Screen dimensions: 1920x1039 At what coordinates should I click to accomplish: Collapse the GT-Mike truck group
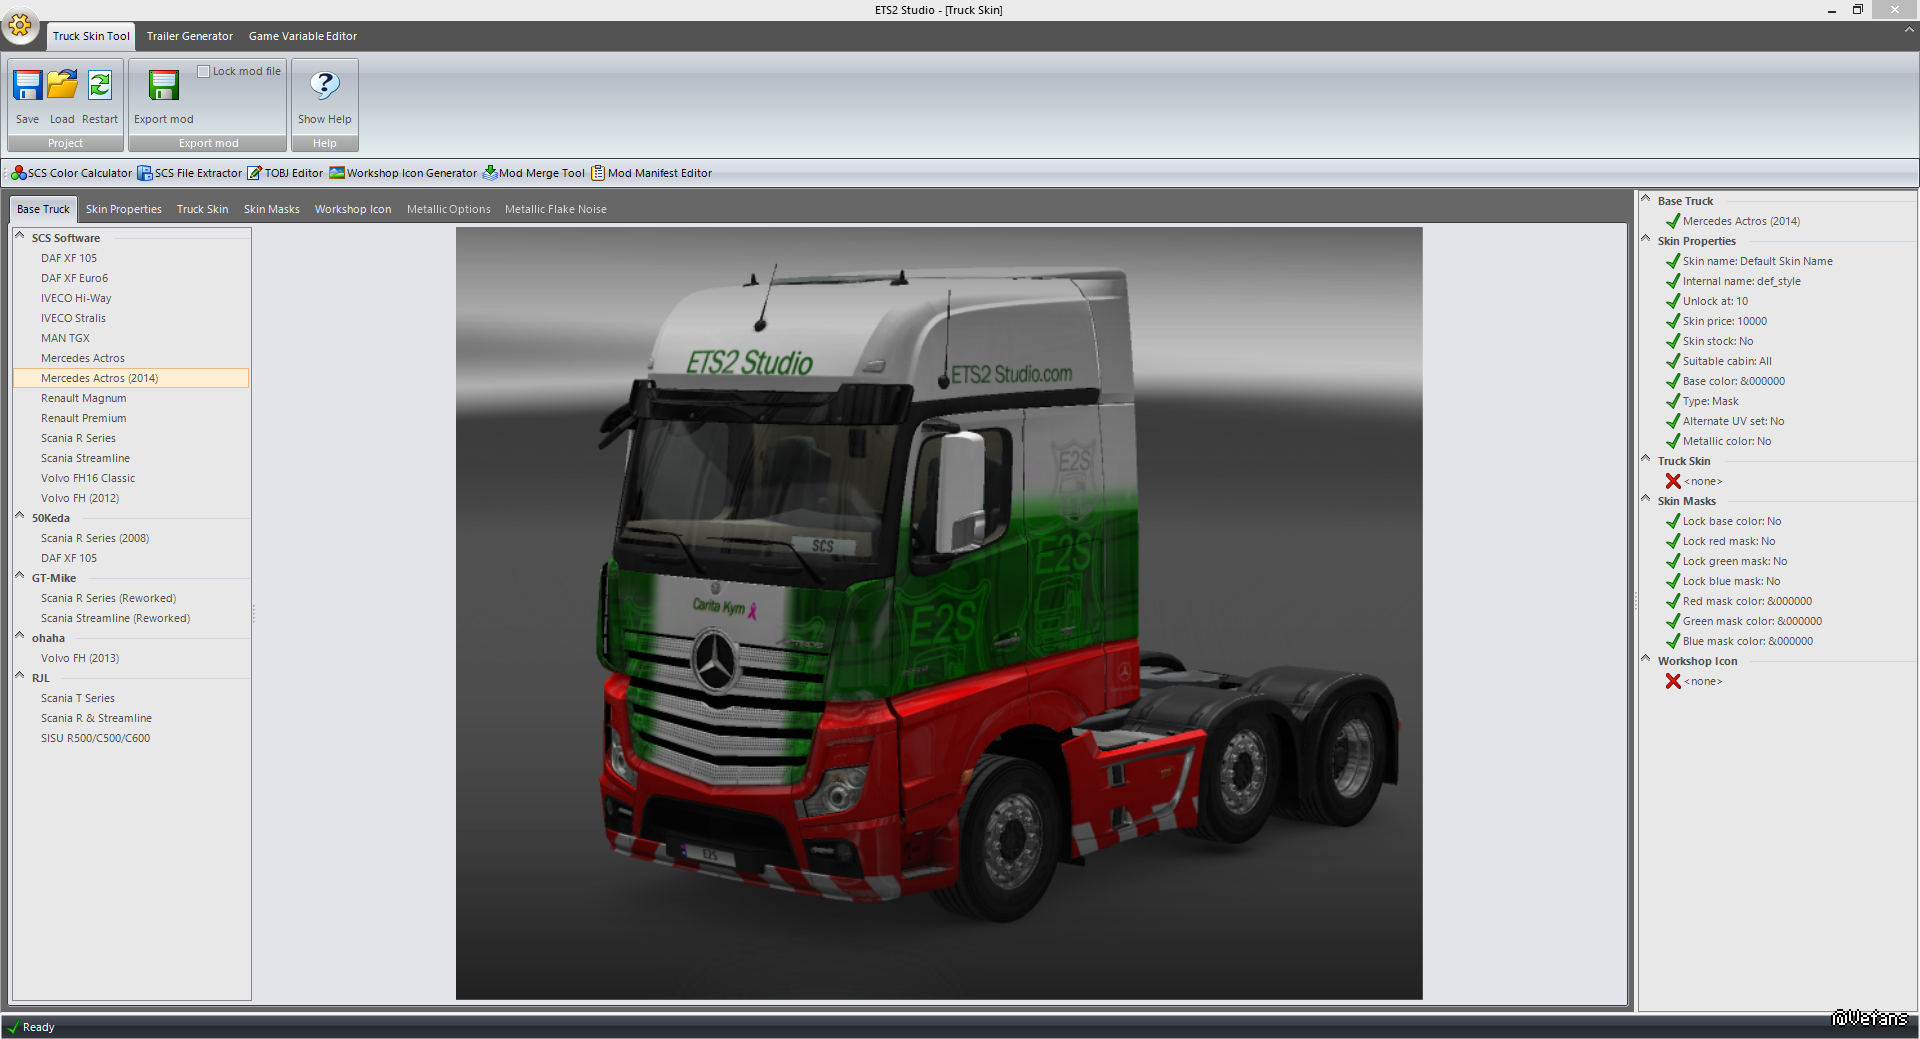click(20, 576)
